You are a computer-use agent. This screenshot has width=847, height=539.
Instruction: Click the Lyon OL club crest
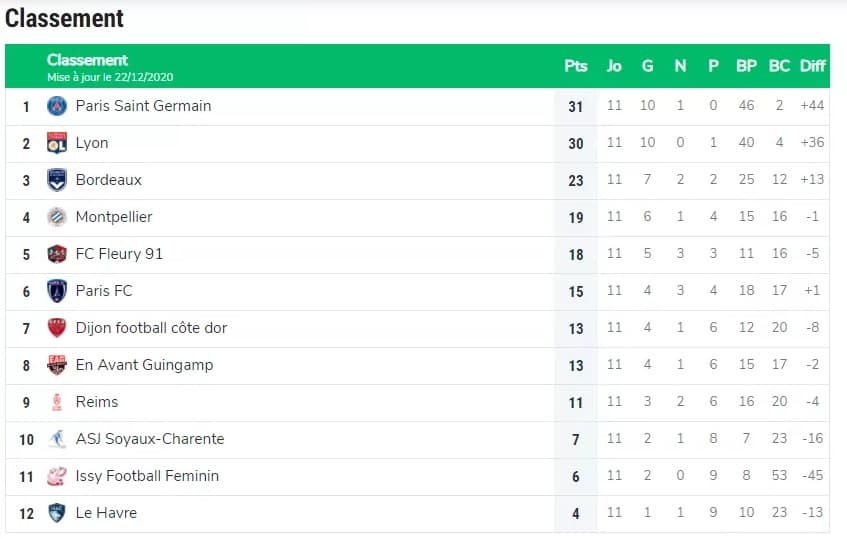(x=57, y=143)
